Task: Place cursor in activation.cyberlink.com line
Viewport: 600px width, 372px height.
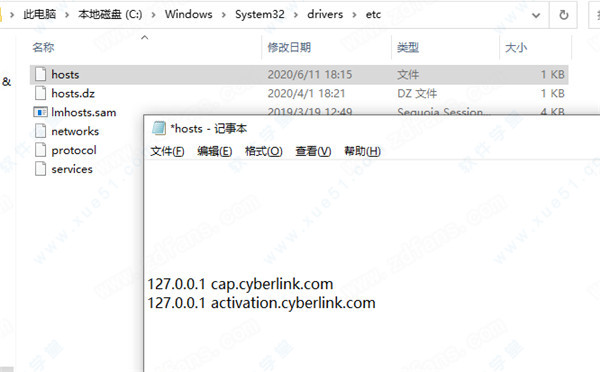Action: click(261, 303)
